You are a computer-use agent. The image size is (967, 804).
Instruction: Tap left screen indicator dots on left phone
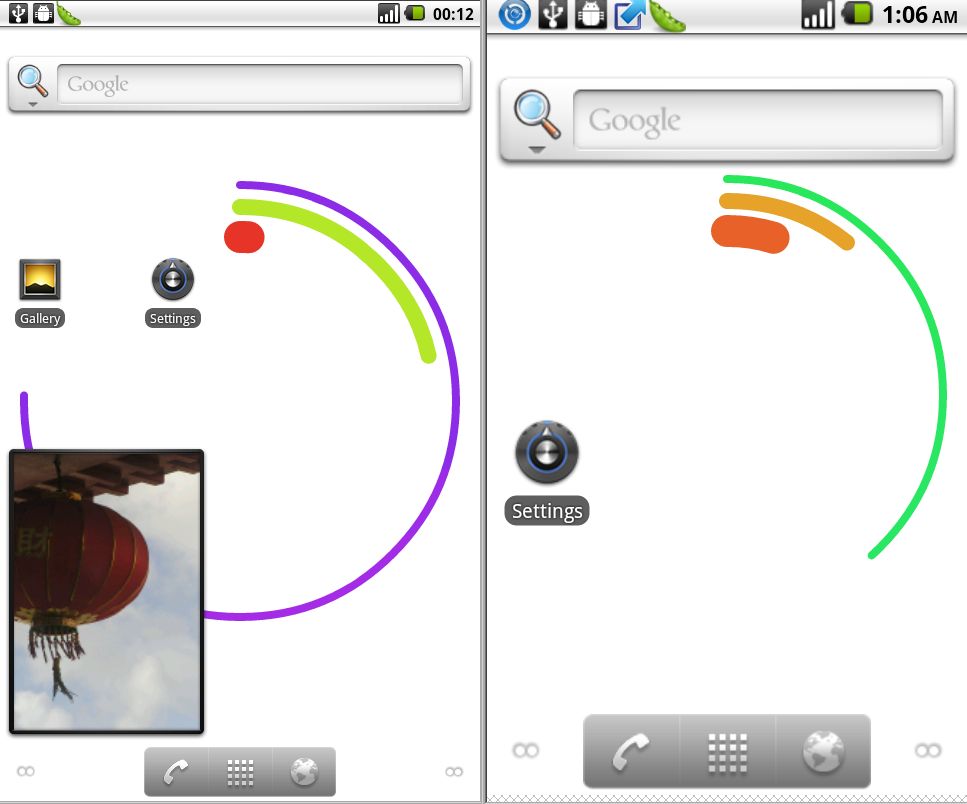(x=26, y=771)
